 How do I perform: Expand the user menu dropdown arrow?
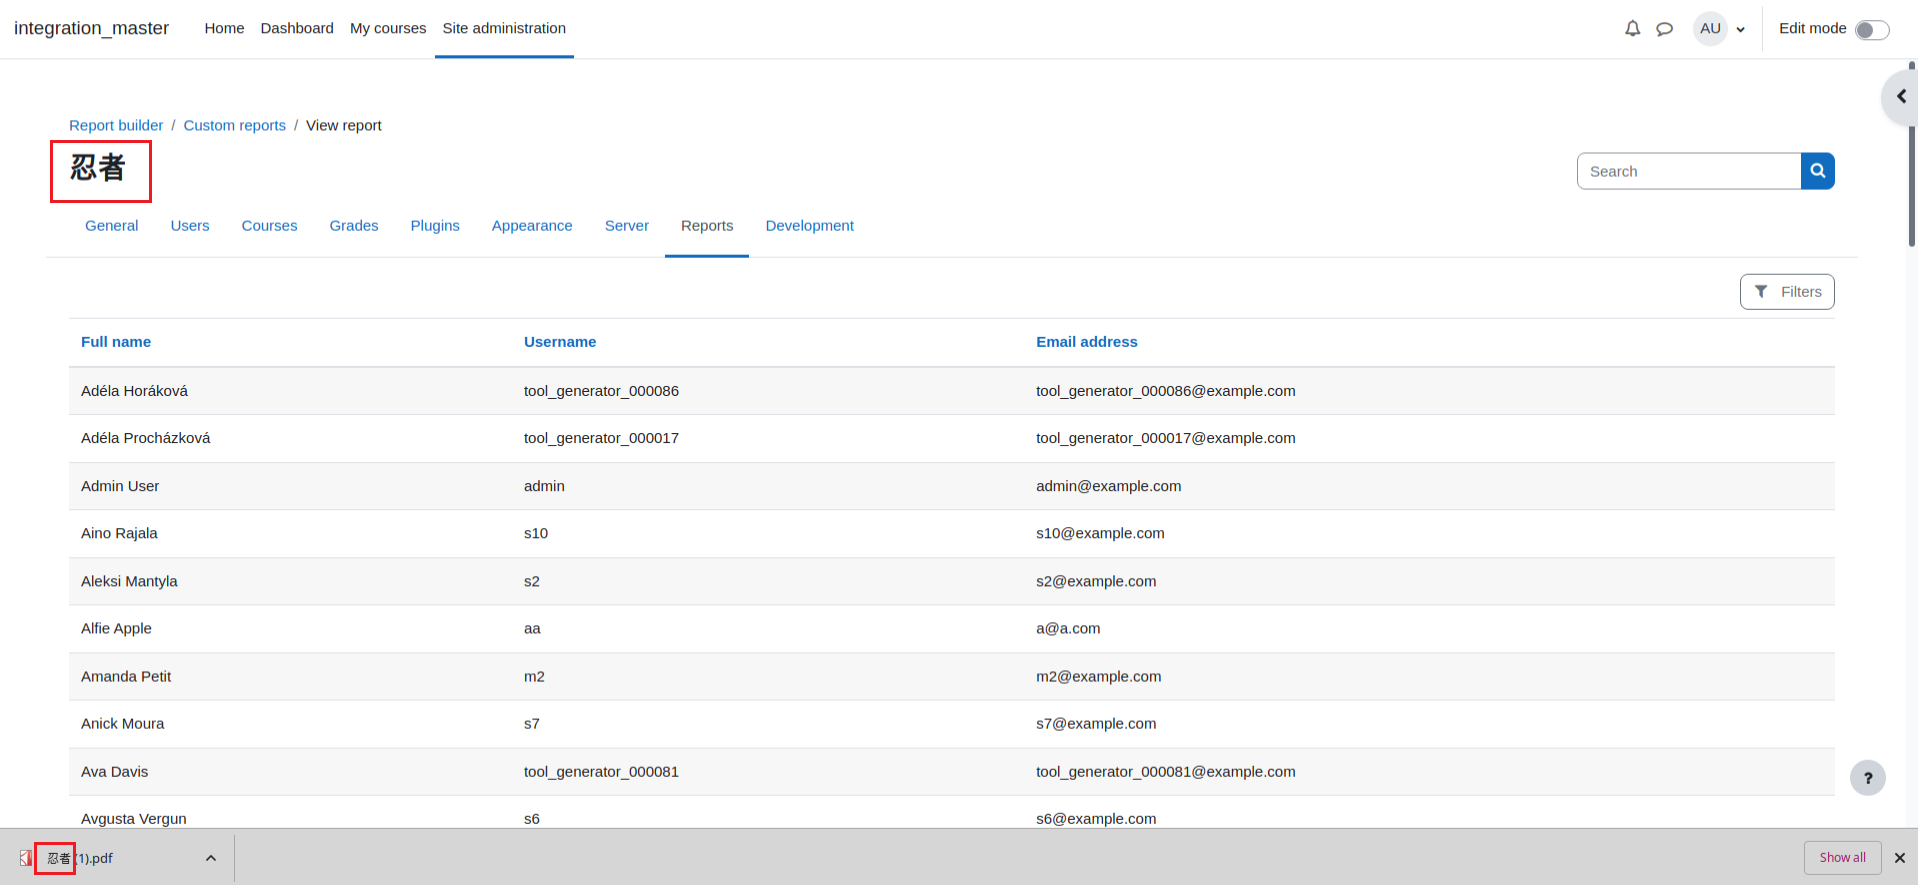click(x=1741, y=30)
